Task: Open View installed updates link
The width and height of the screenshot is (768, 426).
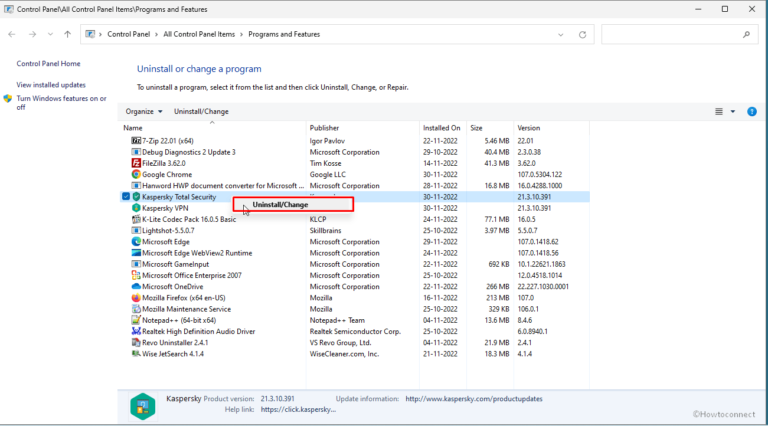Action: pos(51,85)
